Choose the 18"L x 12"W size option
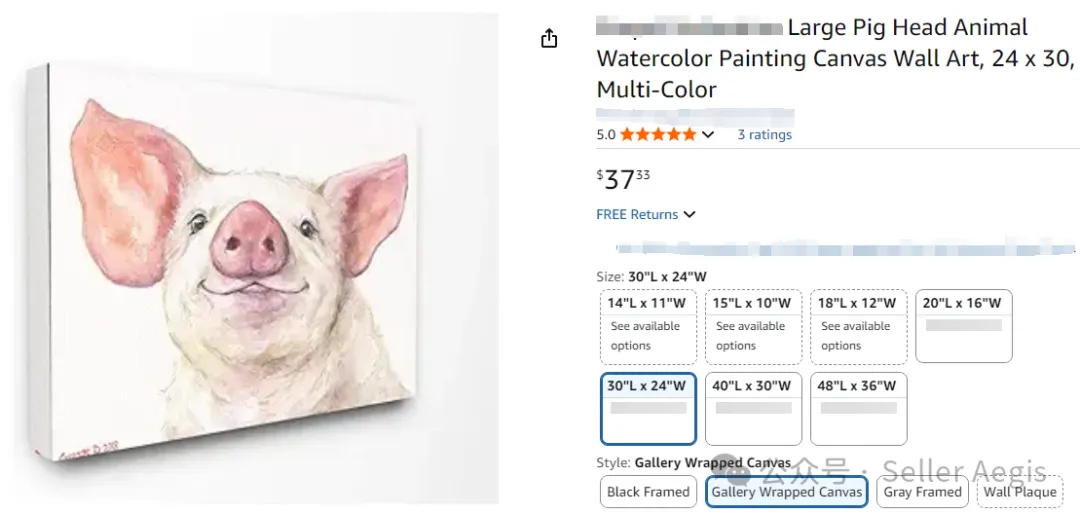The image size is (1080, 514). (858, 326)
